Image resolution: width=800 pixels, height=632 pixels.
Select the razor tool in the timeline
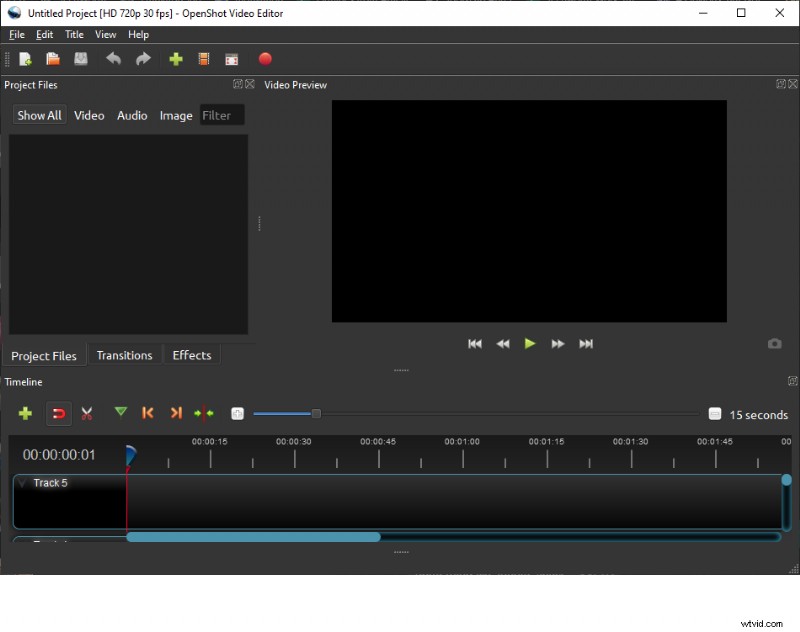pos(87,413)
